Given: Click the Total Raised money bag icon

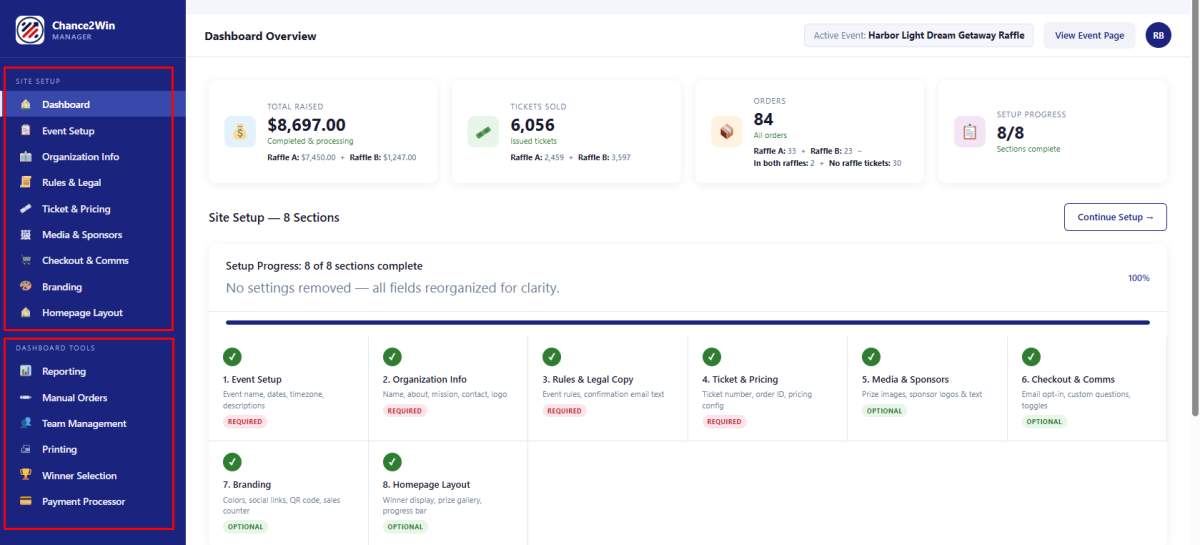Looking at the screenshot, I should [240, 132].
